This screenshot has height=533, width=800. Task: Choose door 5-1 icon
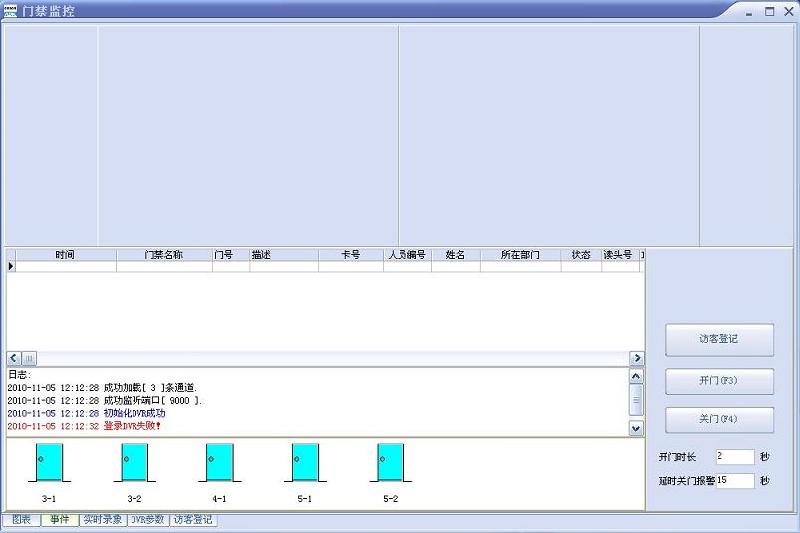[305, 464]
